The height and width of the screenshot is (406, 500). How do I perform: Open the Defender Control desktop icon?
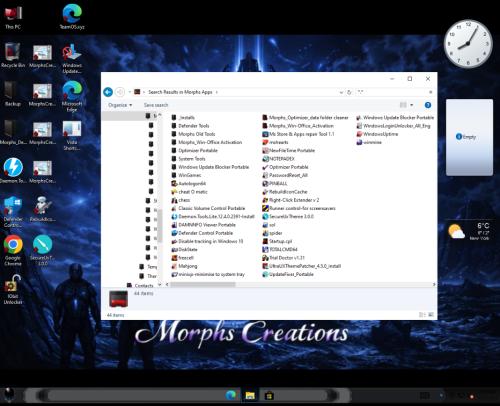point(13,212)
